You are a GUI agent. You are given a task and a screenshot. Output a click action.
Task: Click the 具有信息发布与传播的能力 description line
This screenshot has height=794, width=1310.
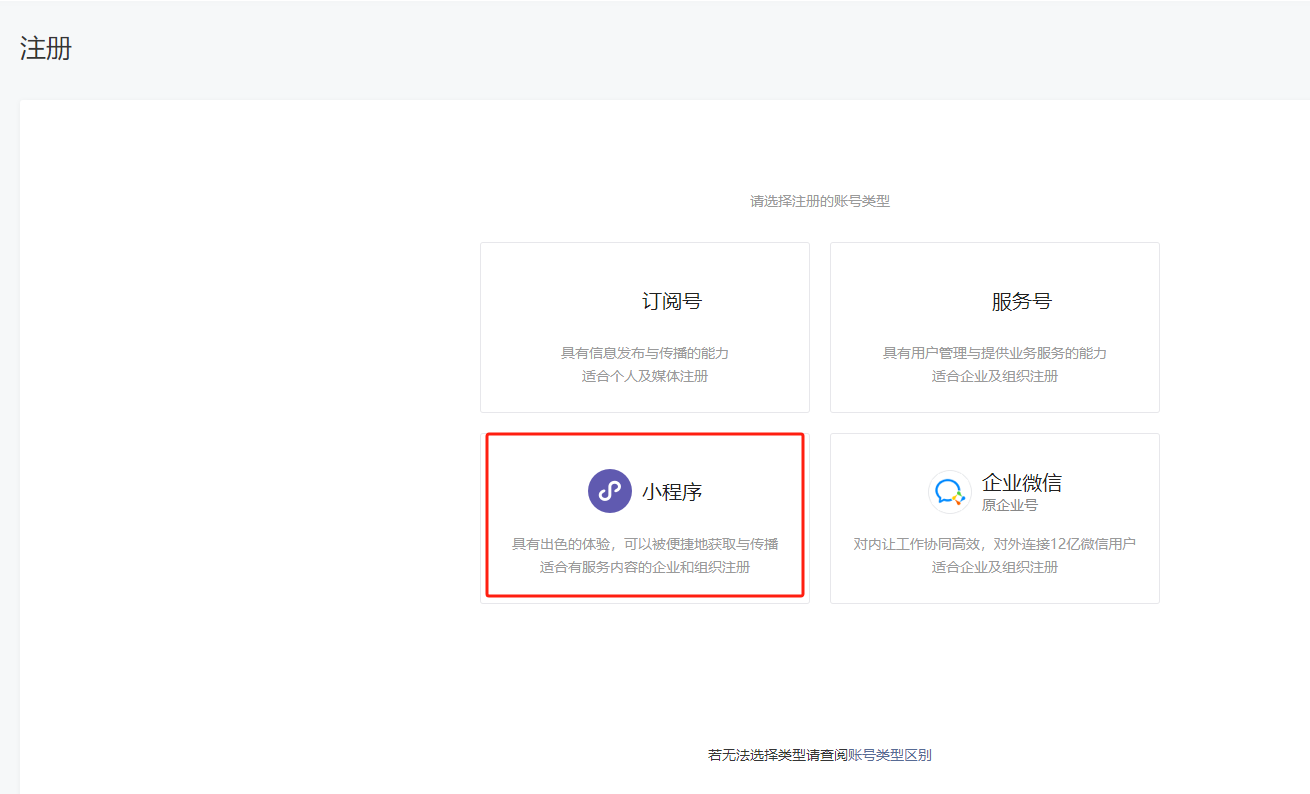pos(645,353)
